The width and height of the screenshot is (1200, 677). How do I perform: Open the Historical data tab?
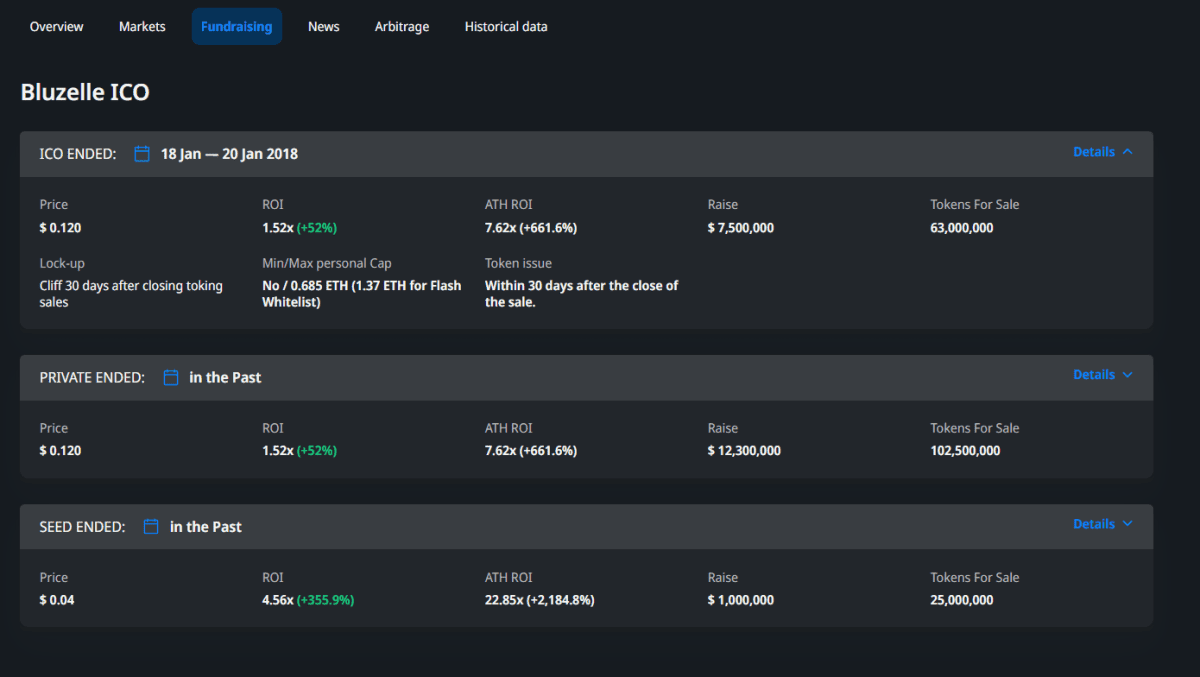506,27
